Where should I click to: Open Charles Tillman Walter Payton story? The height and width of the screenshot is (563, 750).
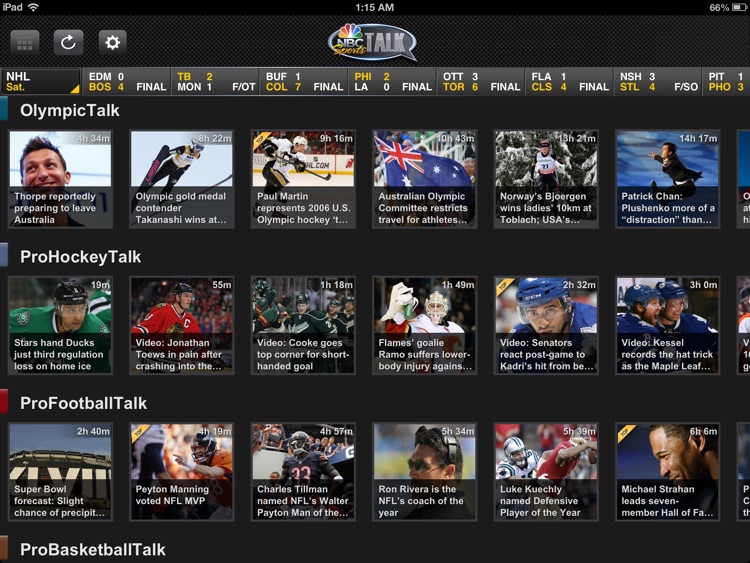(303, 472)
